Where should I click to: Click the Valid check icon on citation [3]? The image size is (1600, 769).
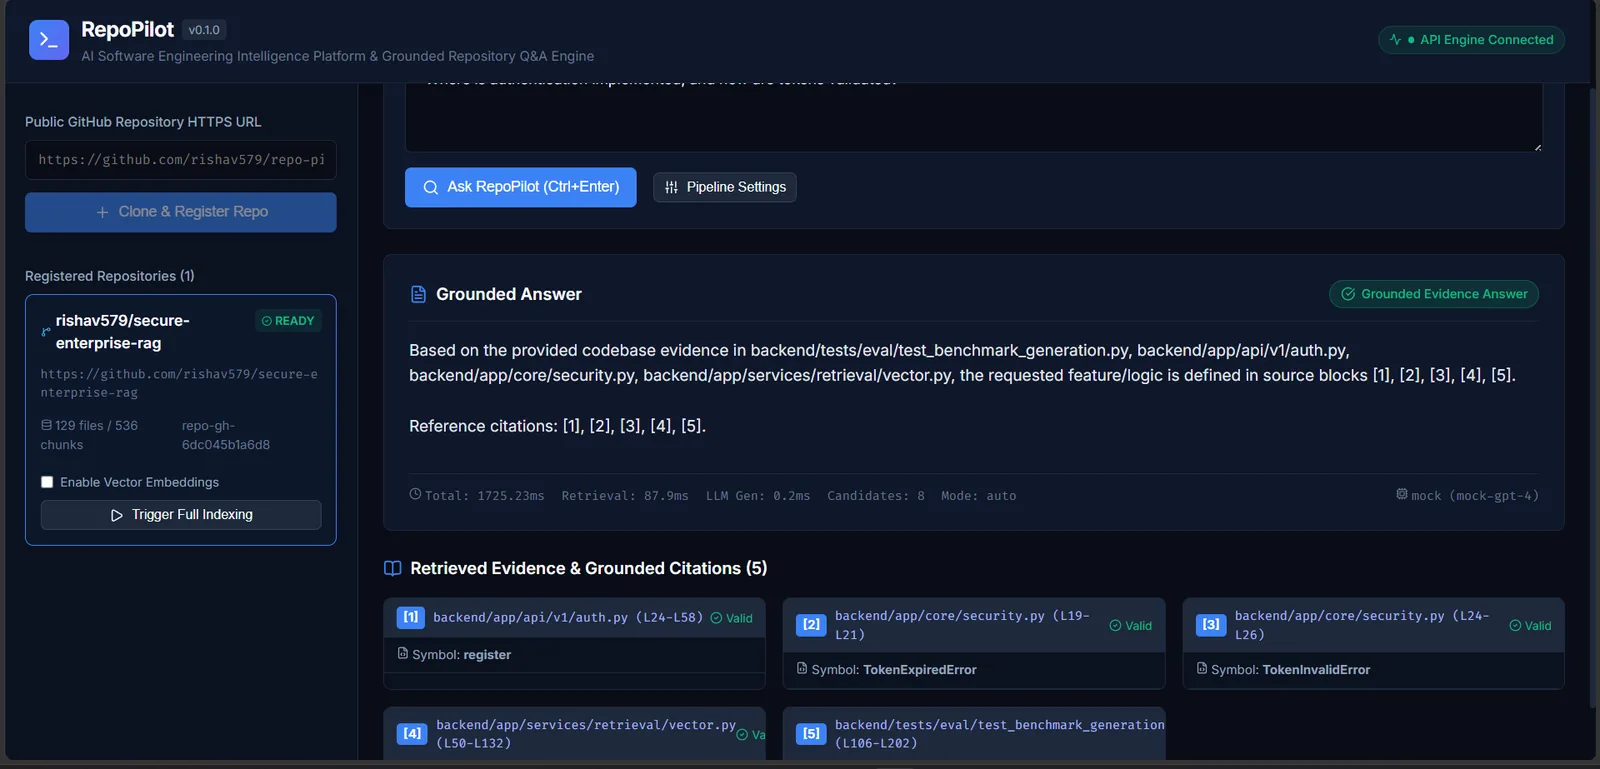[1515, 626]
